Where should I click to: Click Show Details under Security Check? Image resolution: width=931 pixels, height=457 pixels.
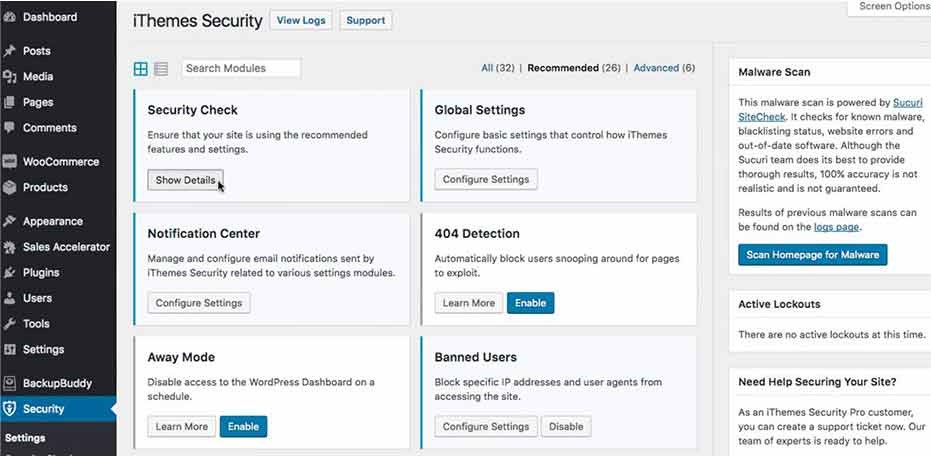pos(185,180)
